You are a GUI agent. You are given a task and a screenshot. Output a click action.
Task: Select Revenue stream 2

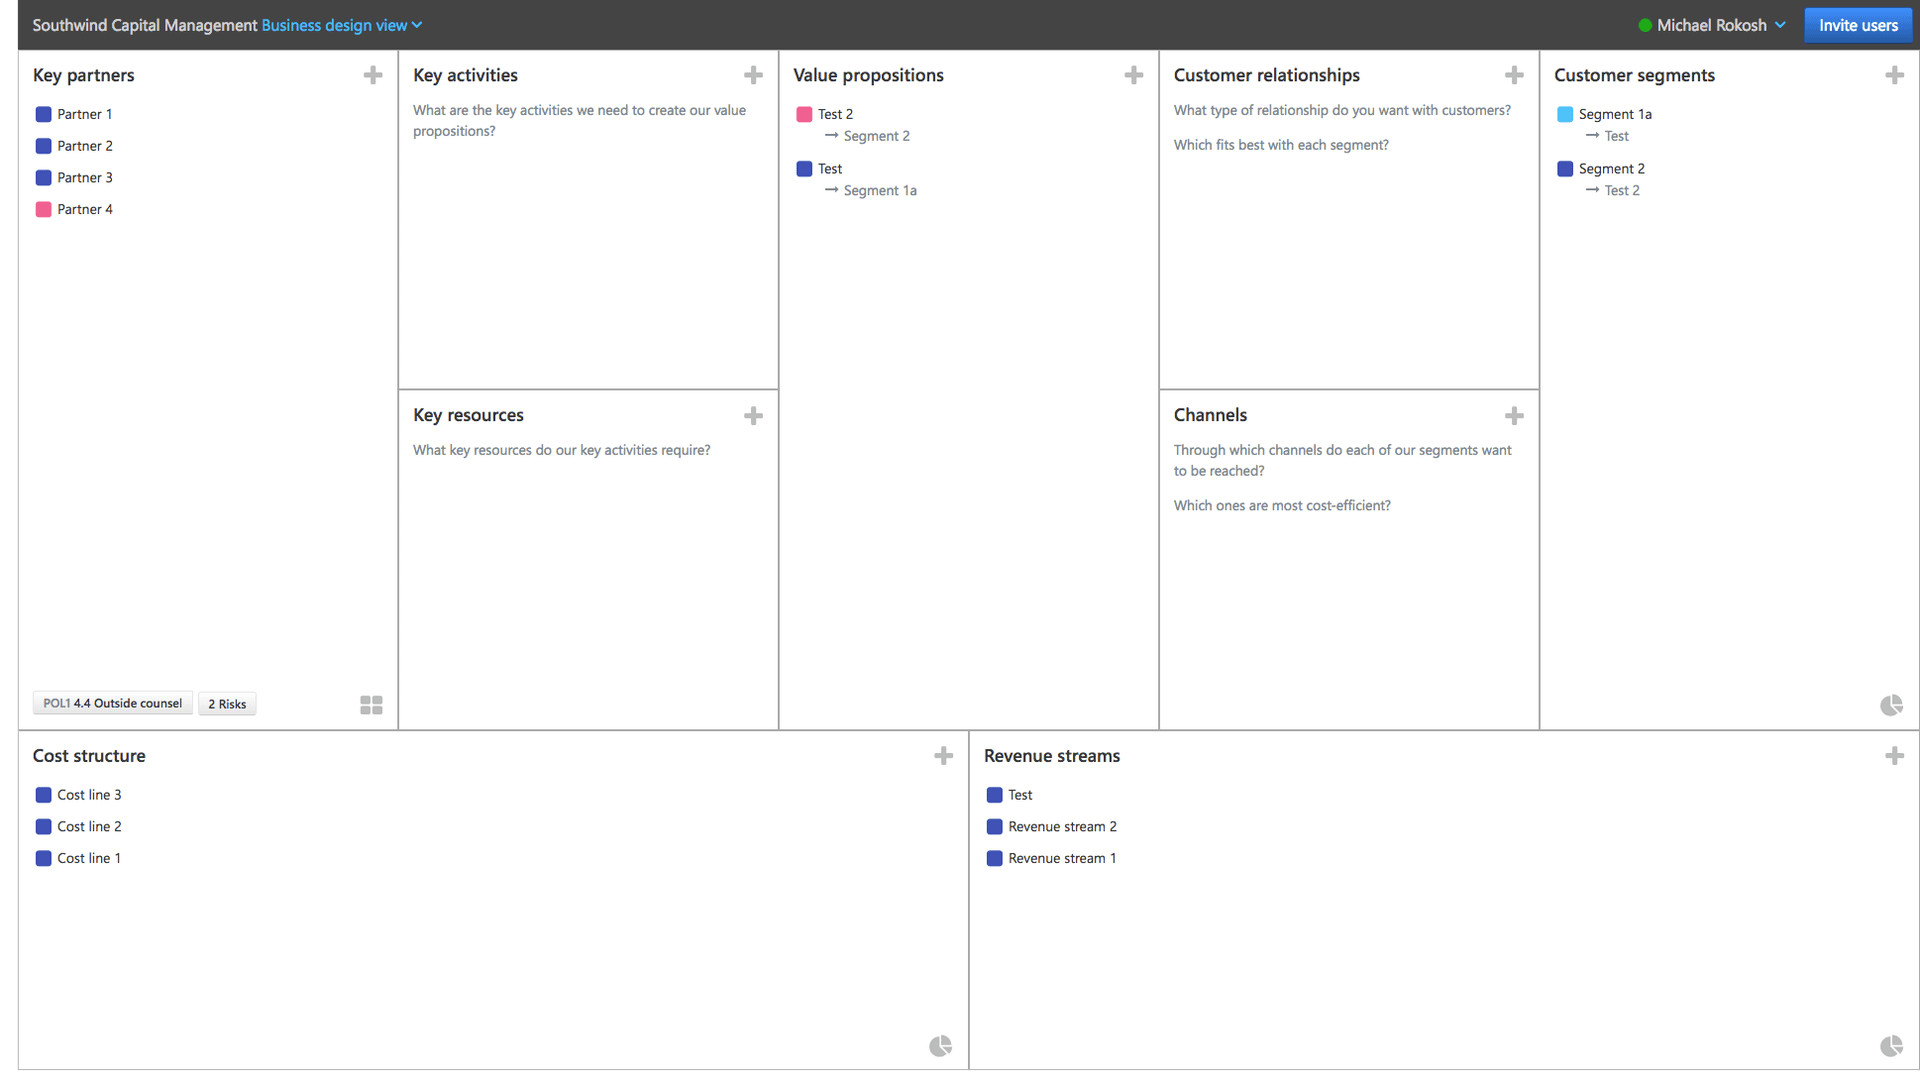1062,827
